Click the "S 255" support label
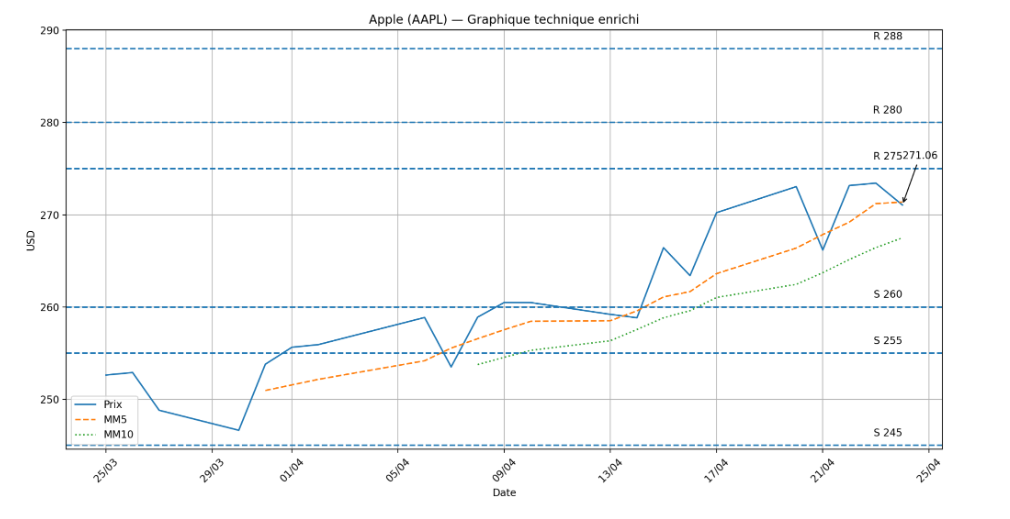1010x519 pixels. [888, 341]
